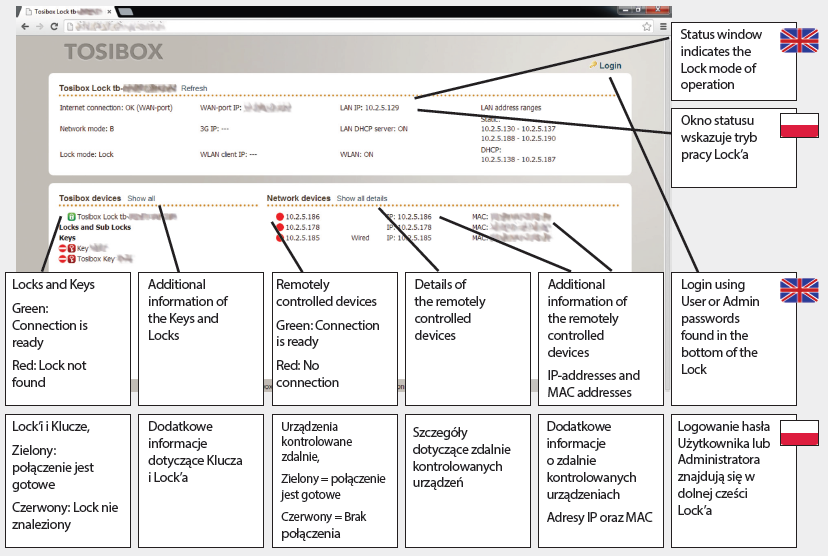
Task: Click the TOSIBOX logo
Action: [114, 52]
